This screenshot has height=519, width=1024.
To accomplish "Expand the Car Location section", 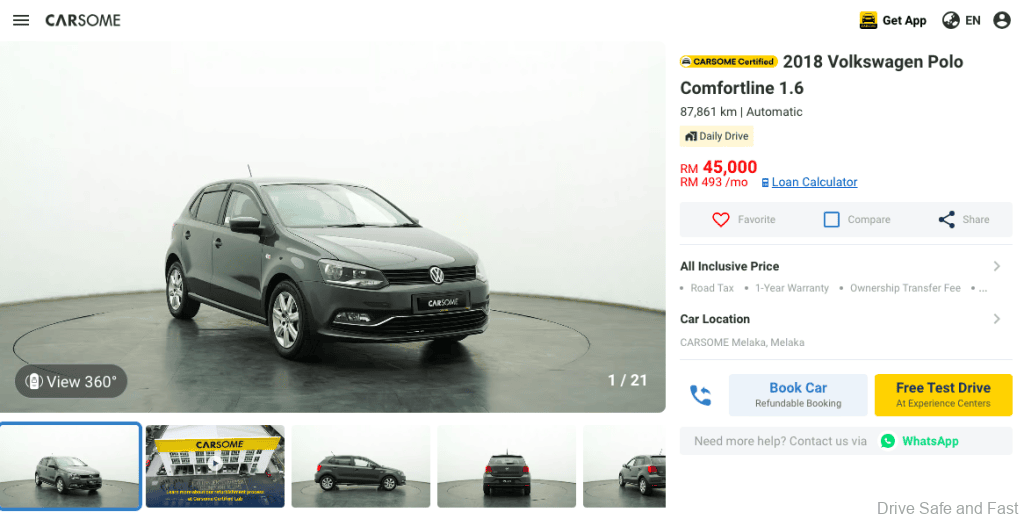I will point(846,319).
